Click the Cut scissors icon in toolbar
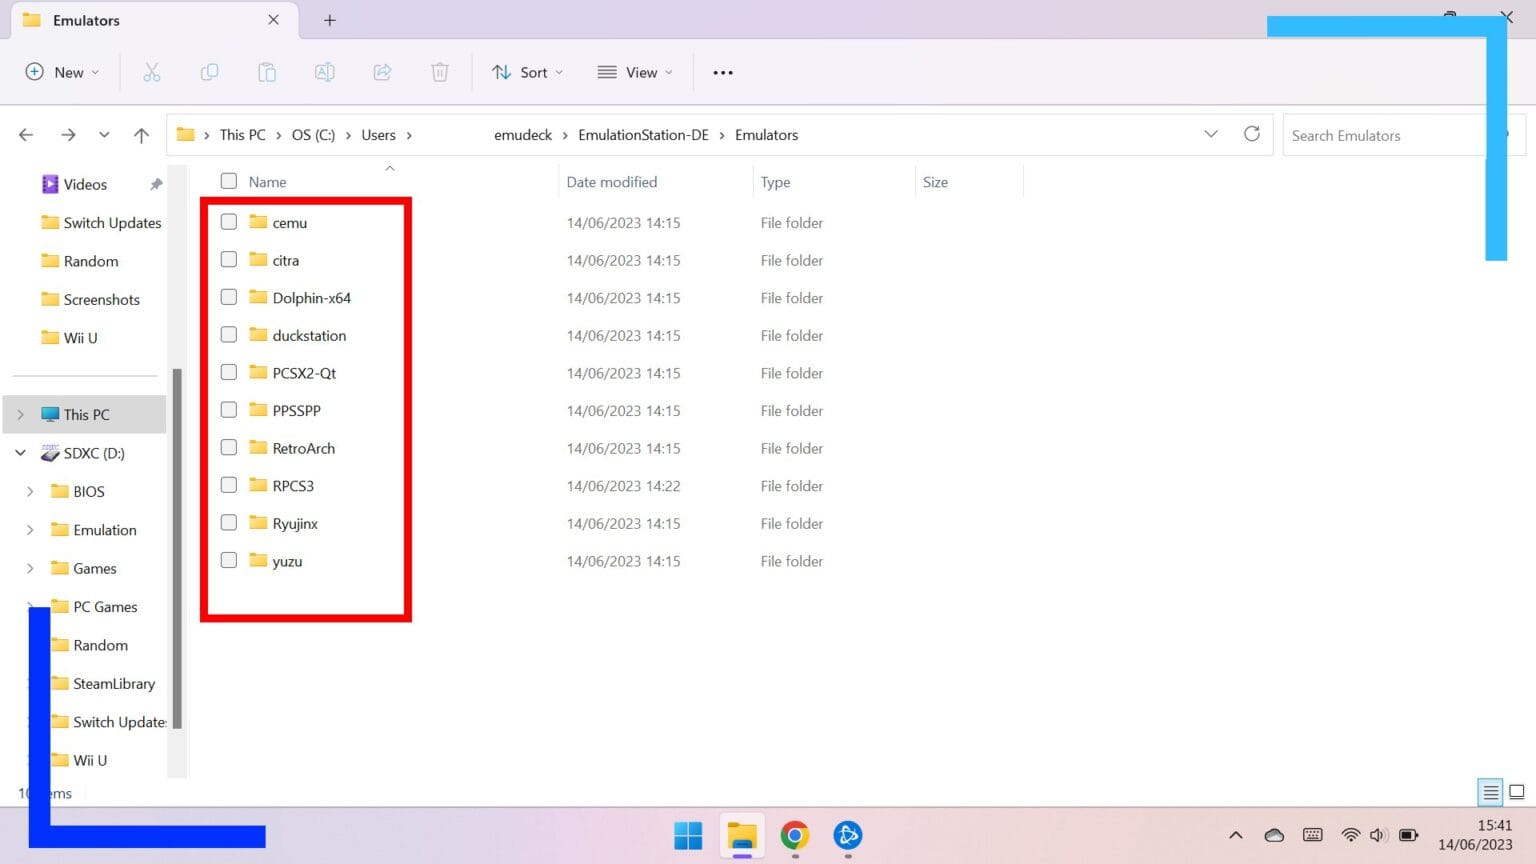This screenshot has width=1536, height=864. click(152, 72)
